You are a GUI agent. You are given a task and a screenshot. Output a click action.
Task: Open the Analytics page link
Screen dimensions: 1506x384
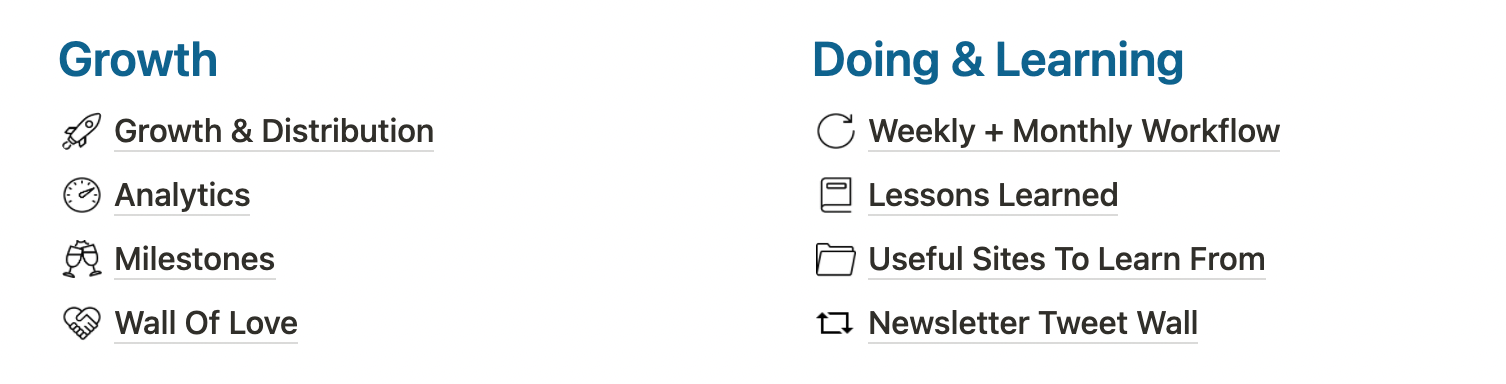pyautogui.click(x=182, y=195)
